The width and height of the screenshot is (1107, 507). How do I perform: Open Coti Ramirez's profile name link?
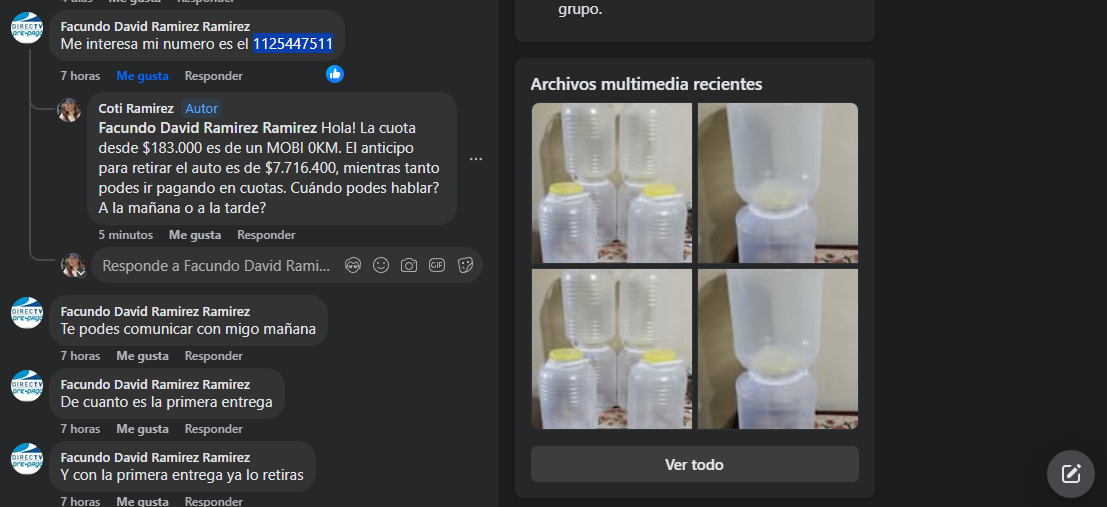click(136, 108)
